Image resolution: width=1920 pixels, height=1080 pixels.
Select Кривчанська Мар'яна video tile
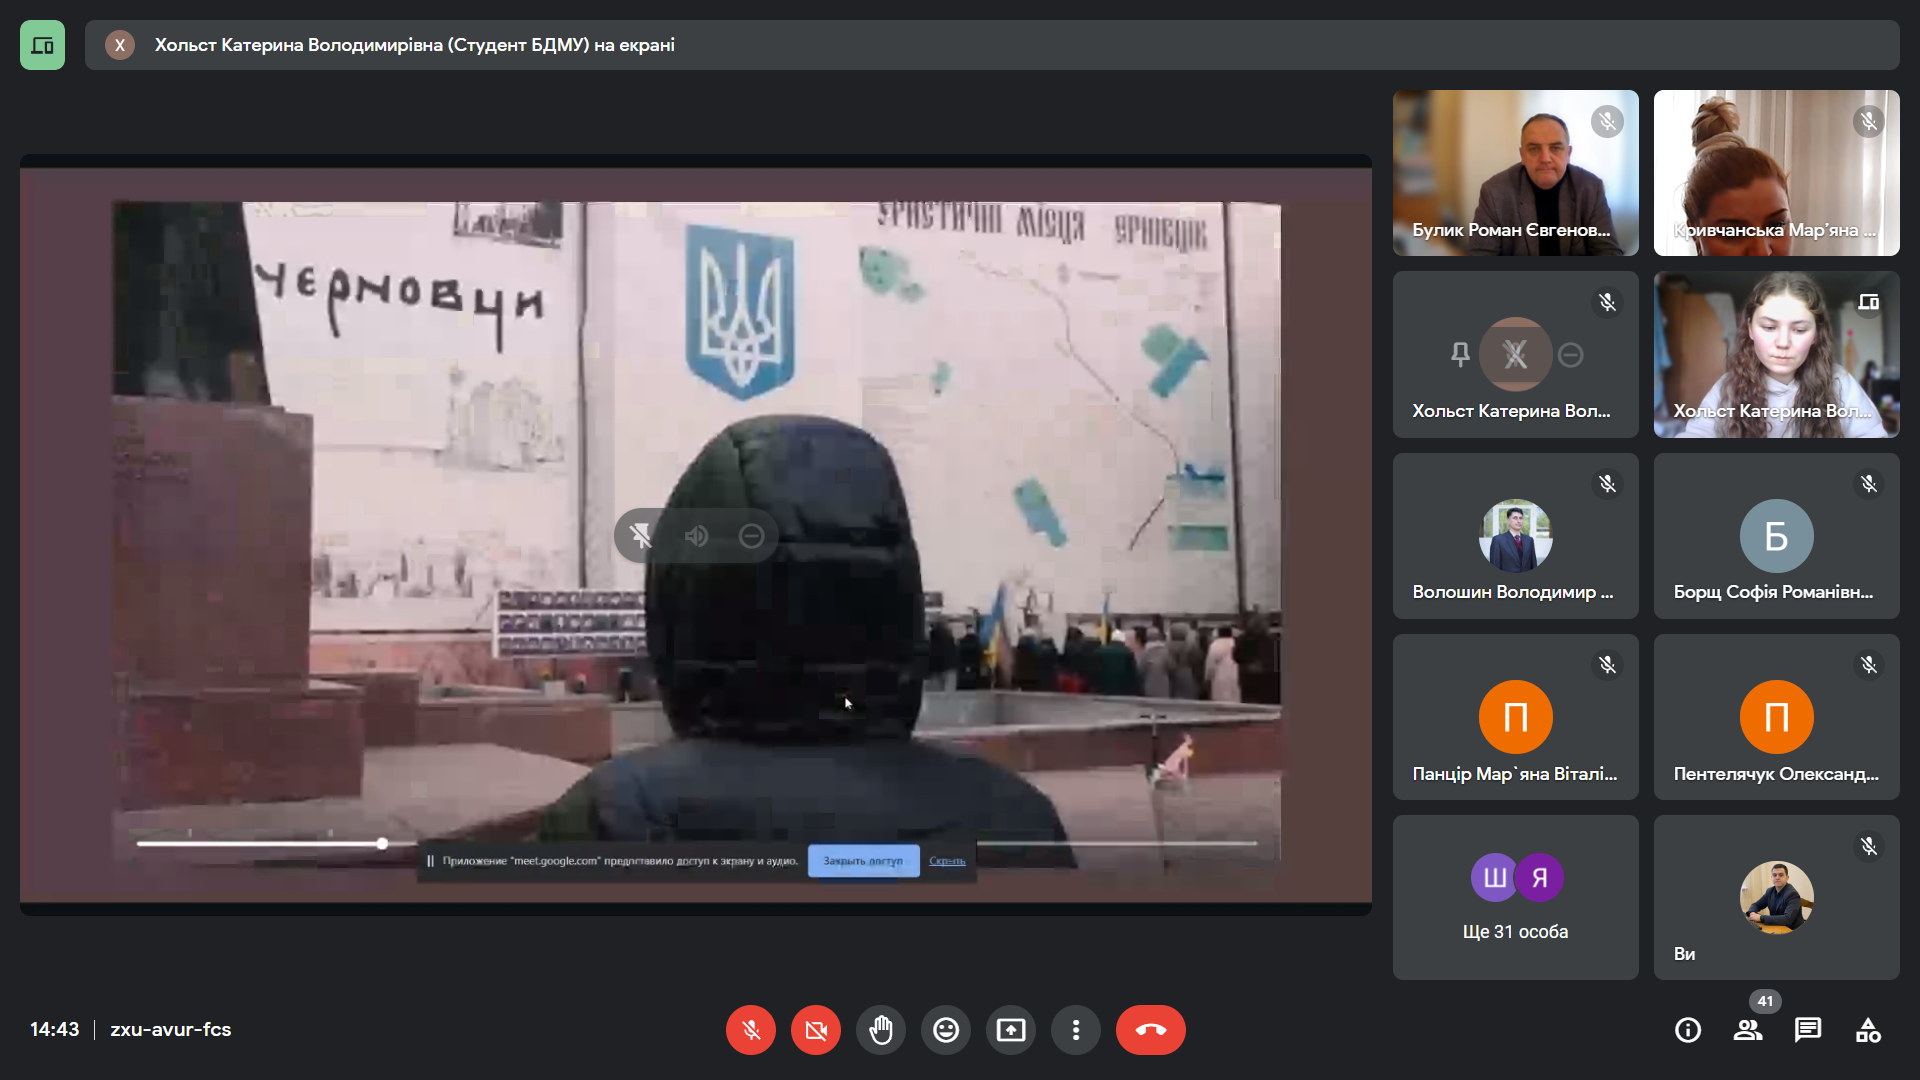[x=1777, y=173]
